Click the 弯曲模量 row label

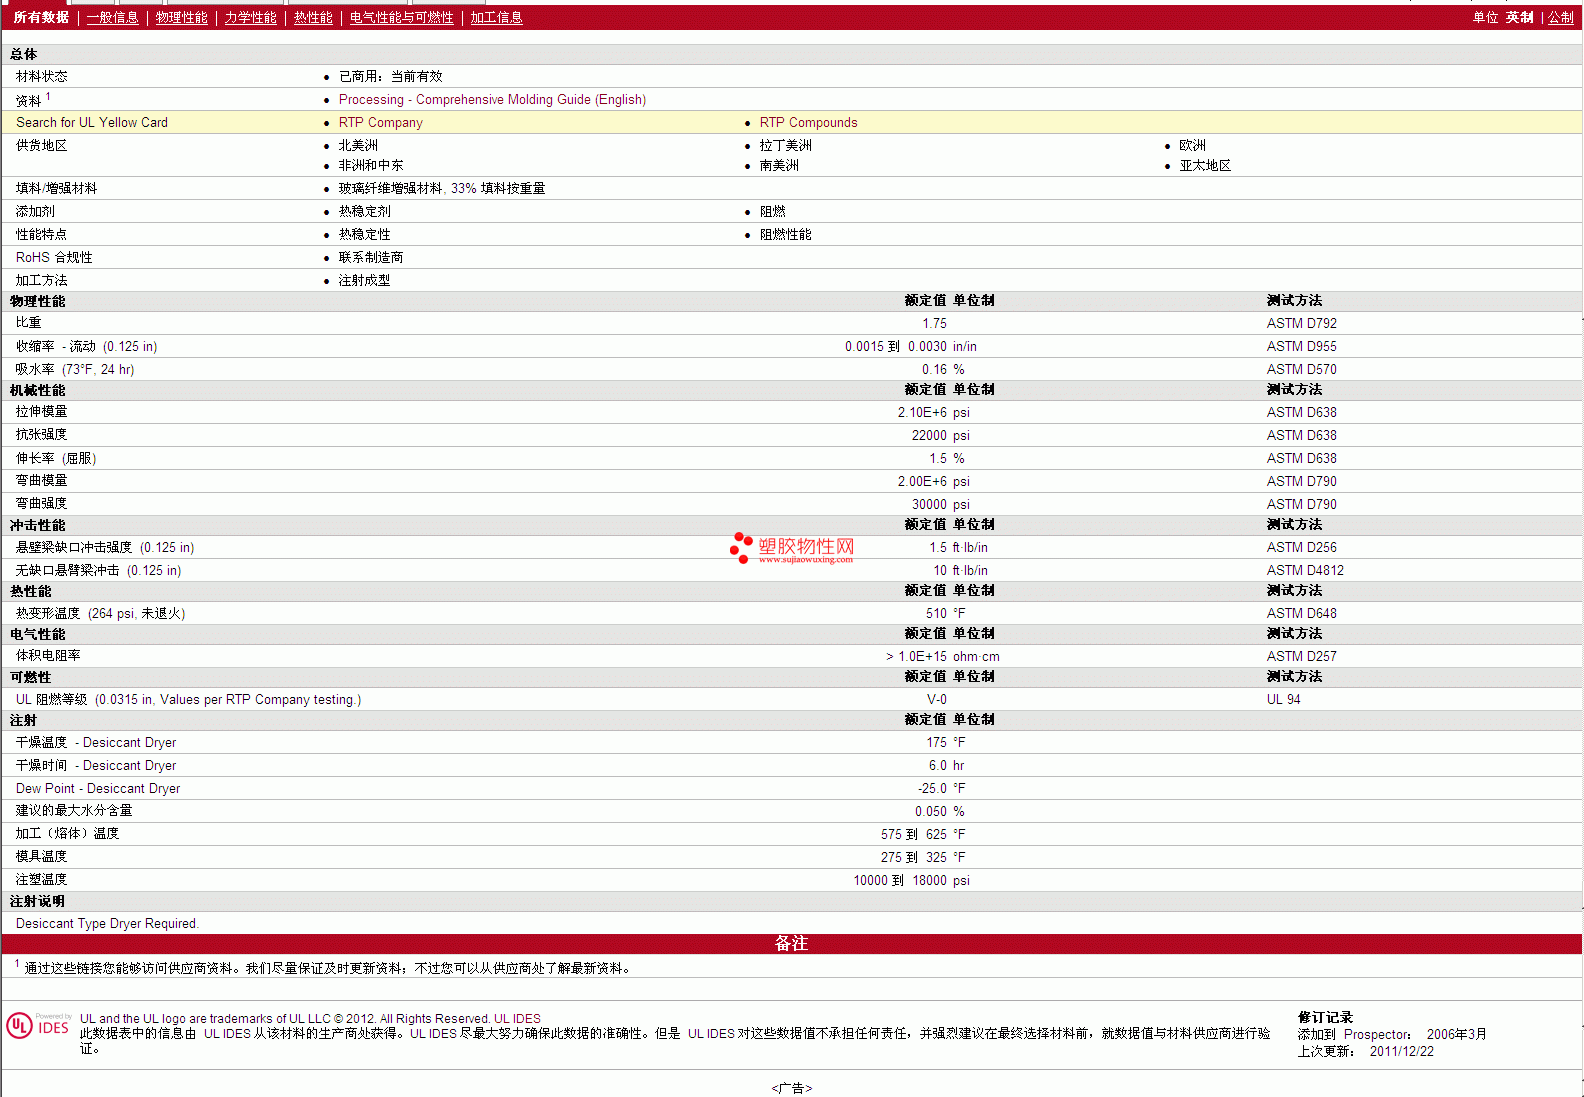[41, 481]
